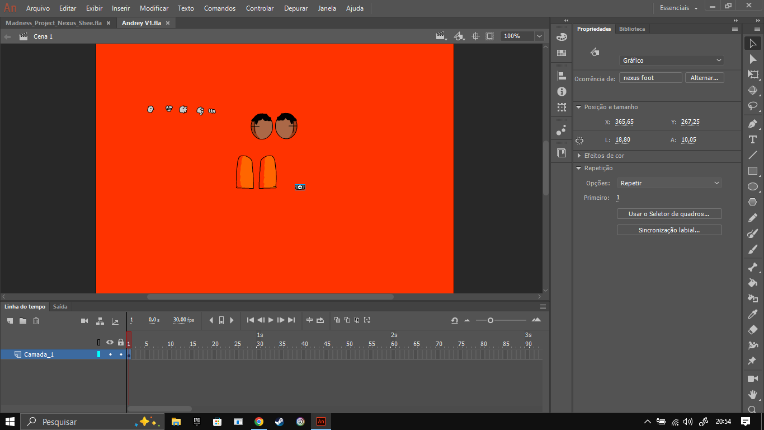The height and width of the screenshot is (430, 764).
Task: Open the Essenciais workspace dropdown
Action: click(x=678, y=8)
